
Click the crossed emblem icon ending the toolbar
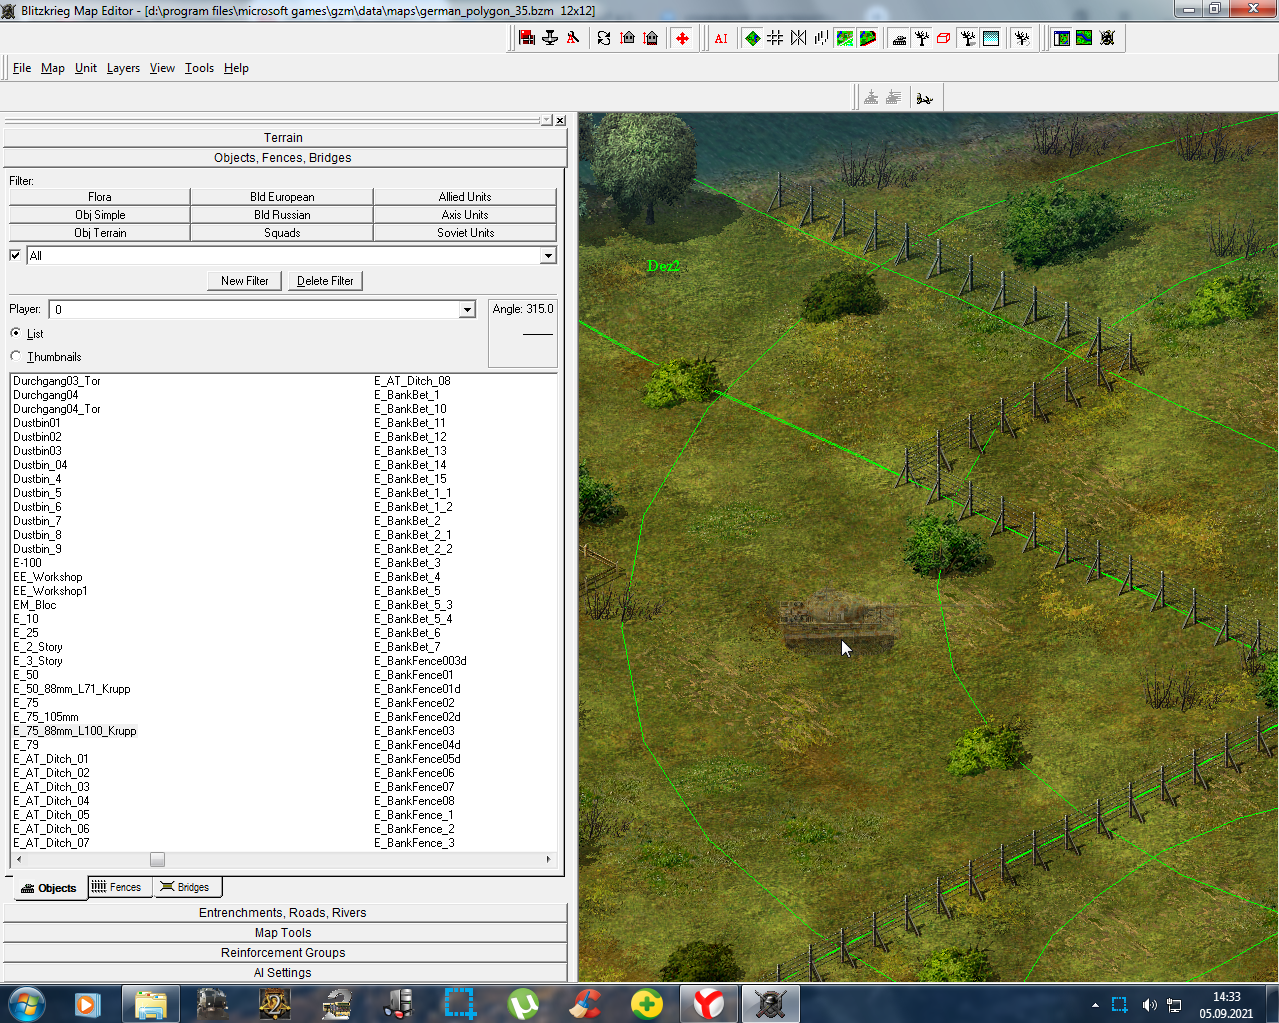pos(1107,38)
